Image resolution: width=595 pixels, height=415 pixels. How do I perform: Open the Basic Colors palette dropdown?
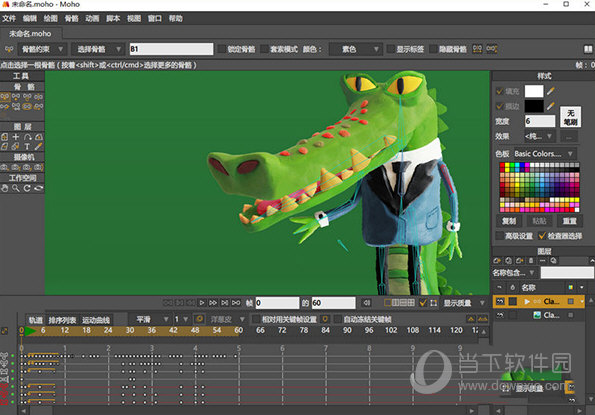(544, 154)
